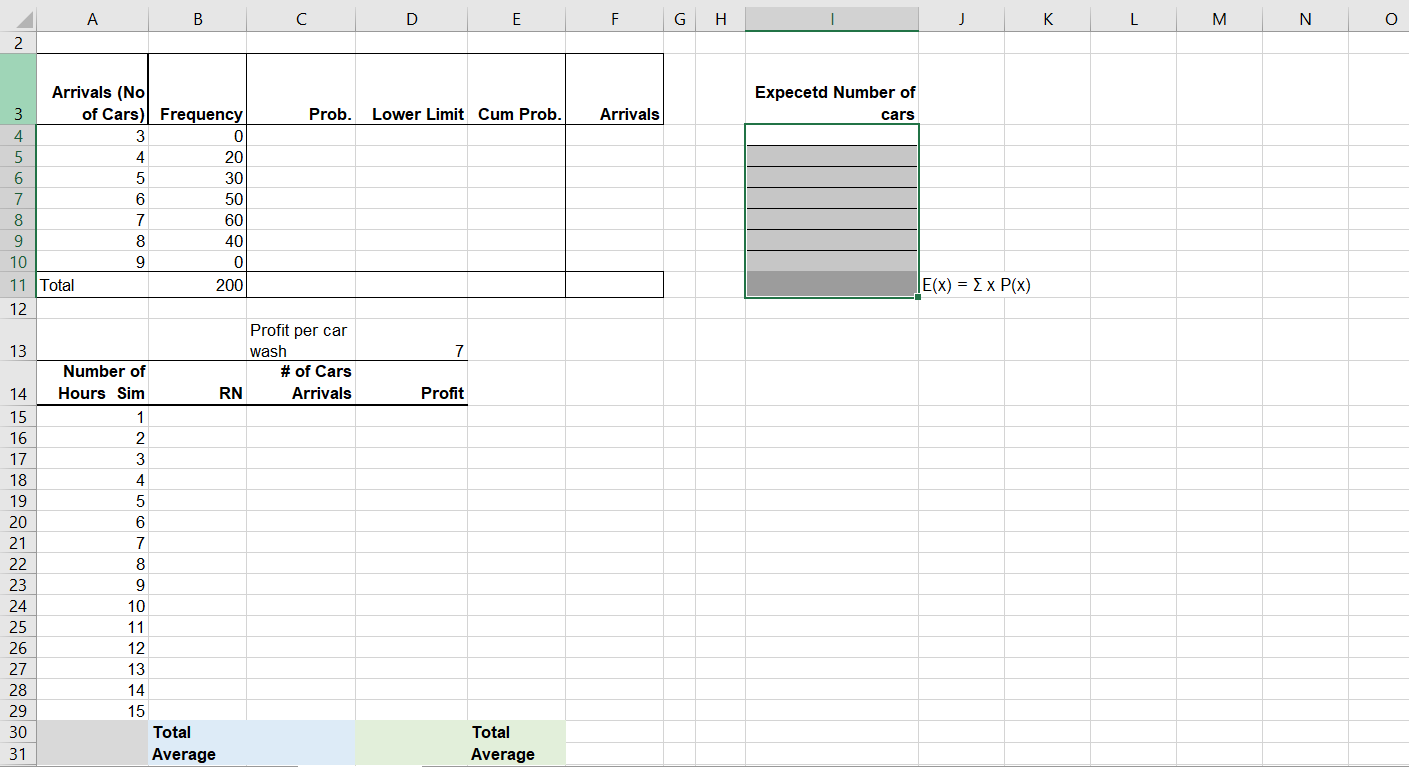This screenshot has height=767, width=1409.
Task: Select the 'RN' column header cell
Action: pos(197,383)
